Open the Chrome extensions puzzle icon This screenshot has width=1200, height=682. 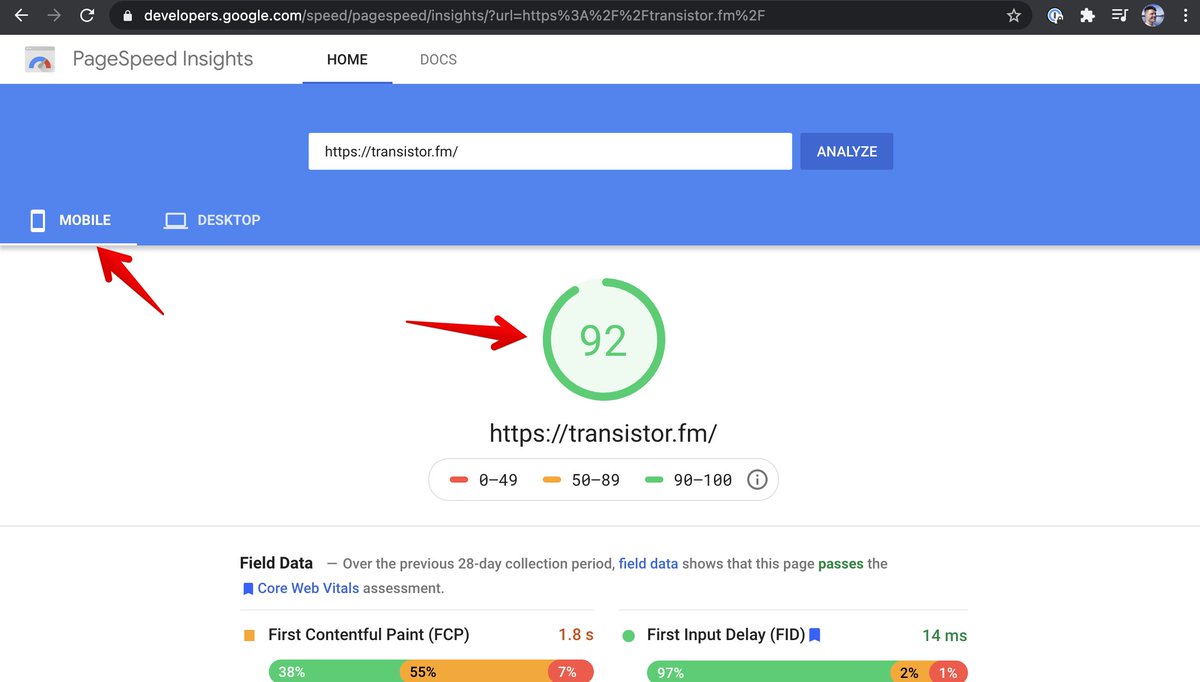coord(1088,16)
